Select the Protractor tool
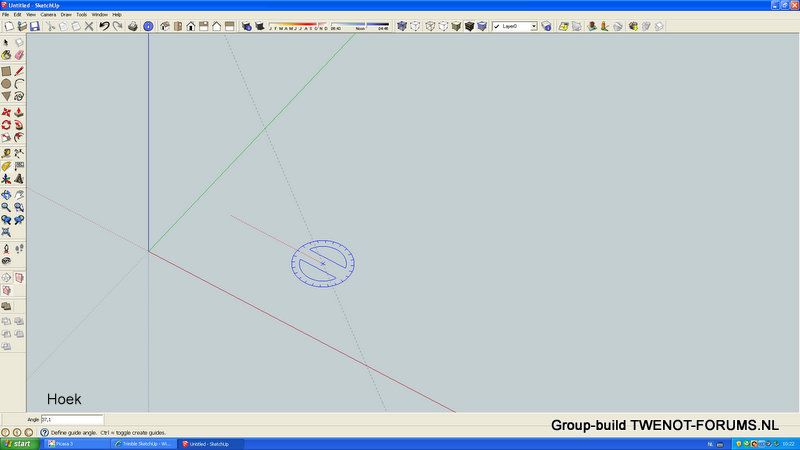 [x=6, y=166]
